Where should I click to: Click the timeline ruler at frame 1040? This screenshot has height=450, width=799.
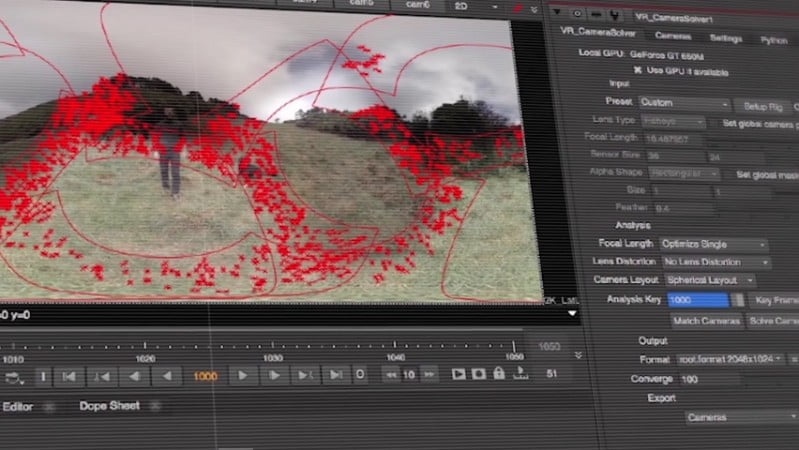(x=395, y=347)
